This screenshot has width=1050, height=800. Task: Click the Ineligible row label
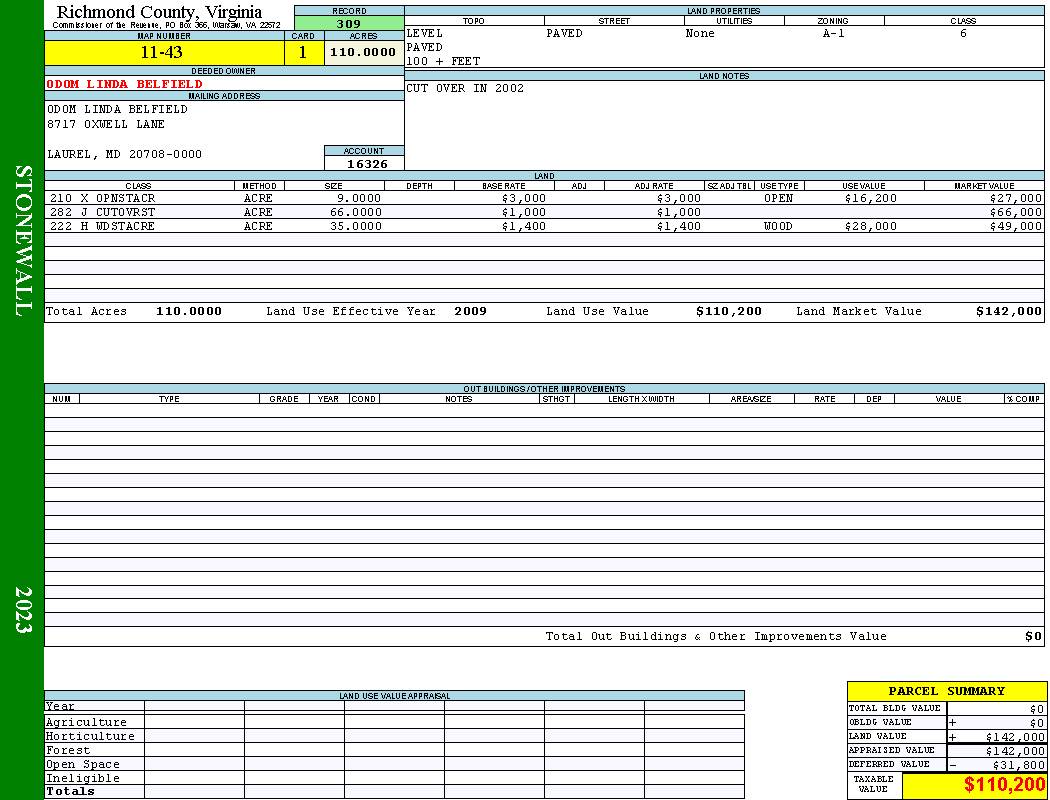(x=82, y=779)
